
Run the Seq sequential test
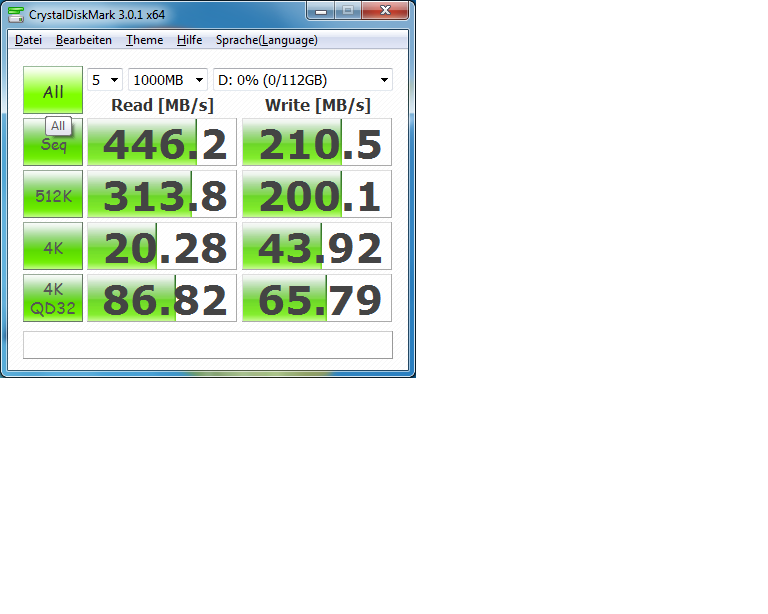coord(53,142)
